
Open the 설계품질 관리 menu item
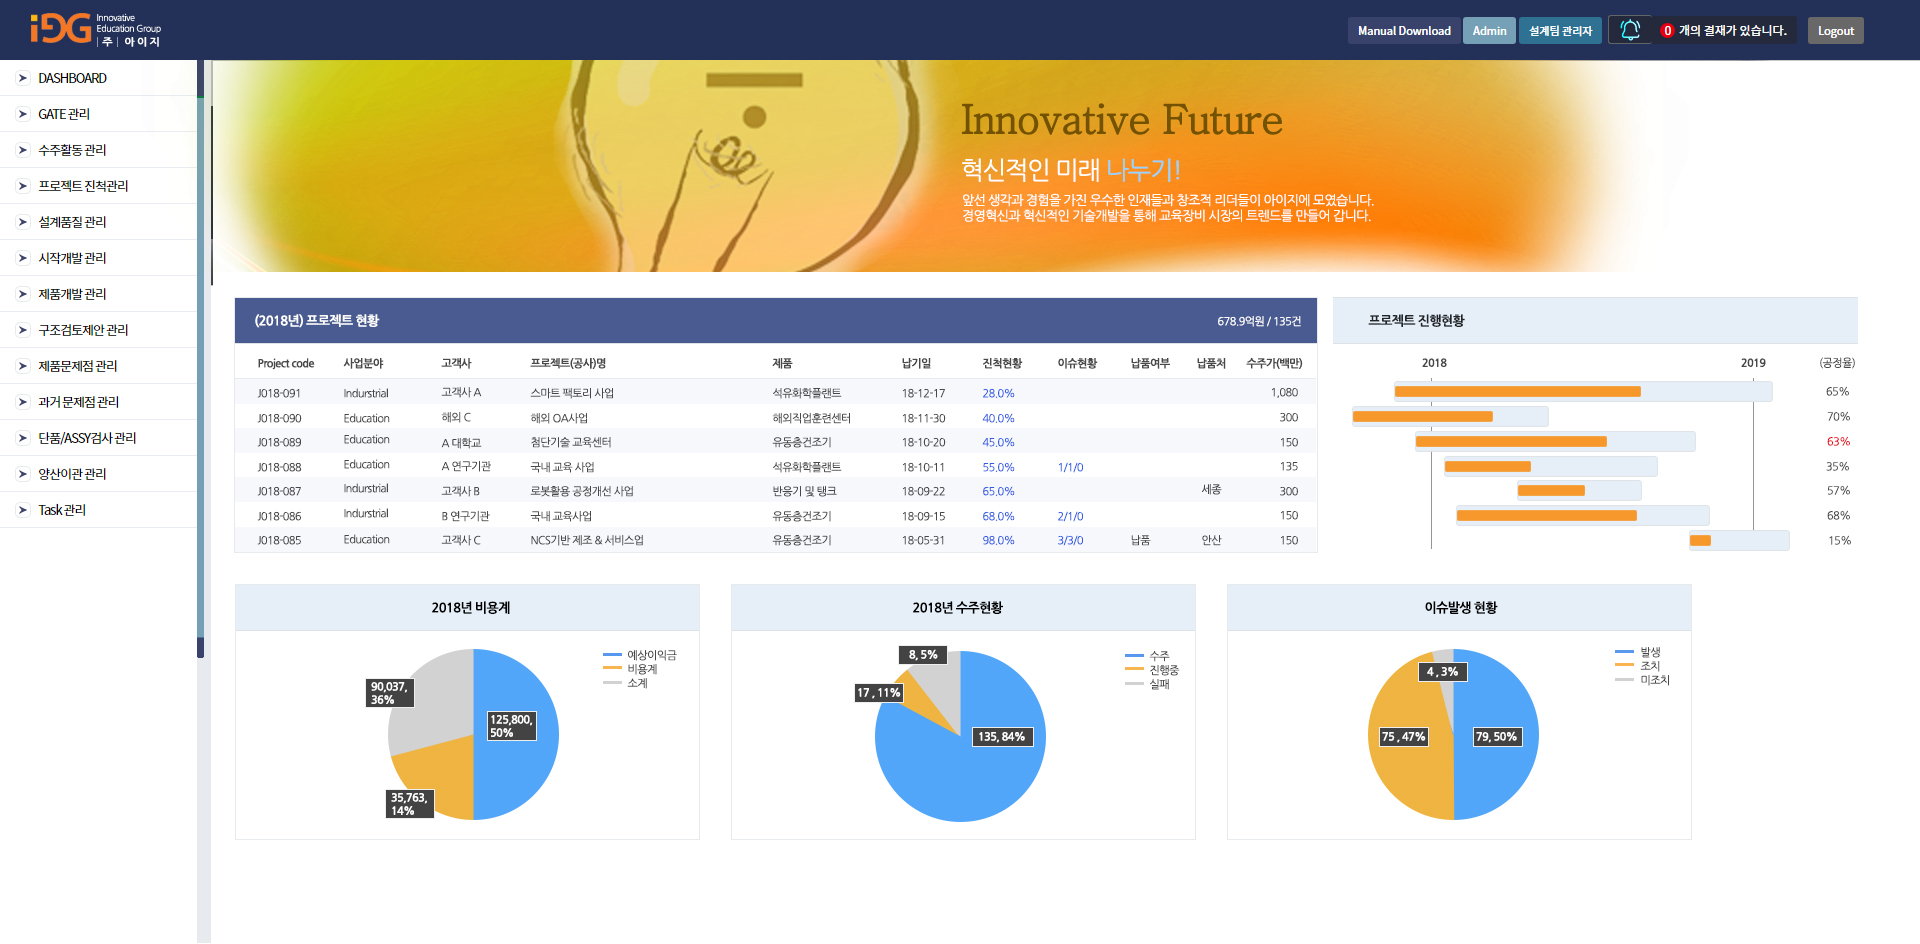click(72, 222)
